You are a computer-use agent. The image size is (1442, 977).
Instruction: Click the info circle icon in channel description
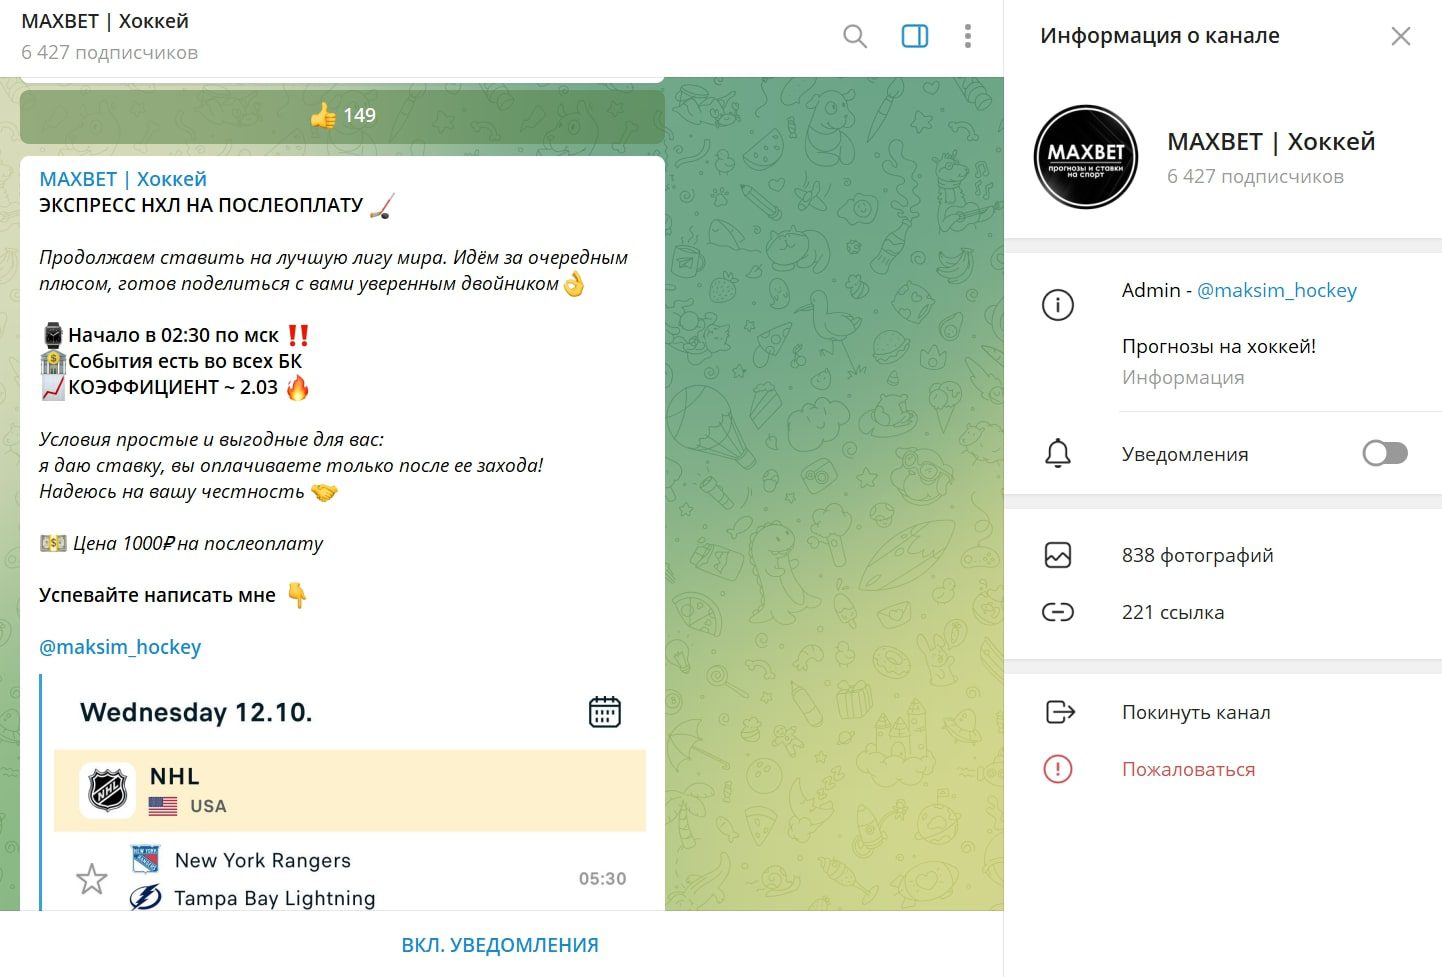(x=1058, y=305)
